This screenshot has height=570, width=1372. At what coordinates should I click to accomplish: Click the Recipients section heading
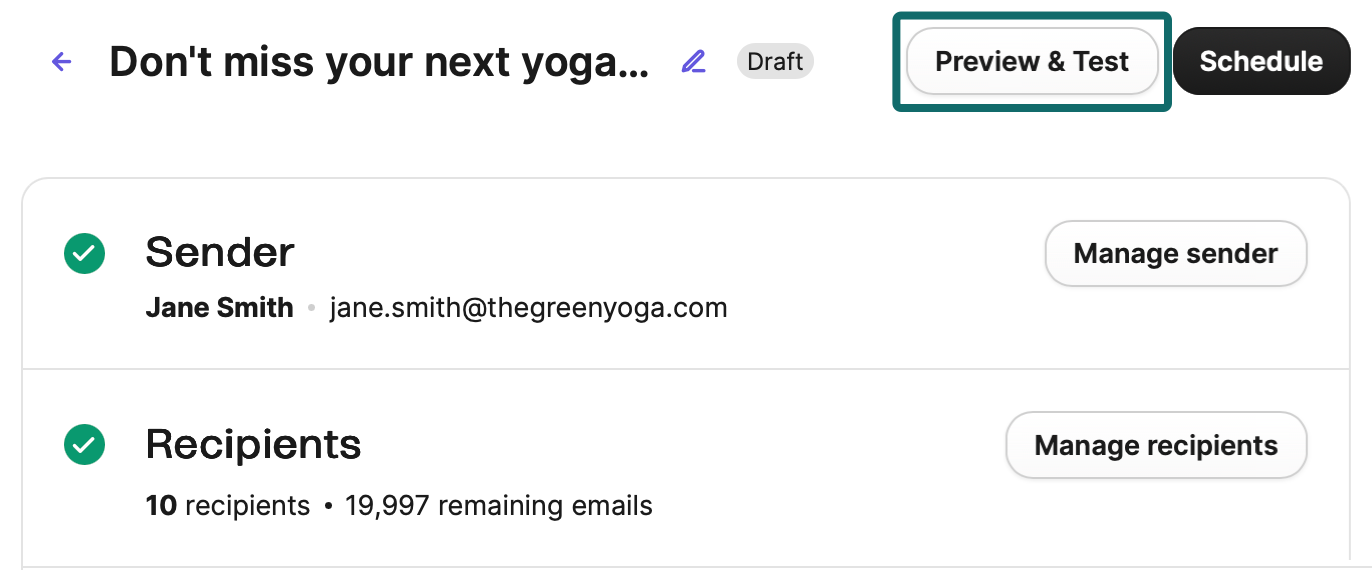pyautogui.click(x=253, y=444)
